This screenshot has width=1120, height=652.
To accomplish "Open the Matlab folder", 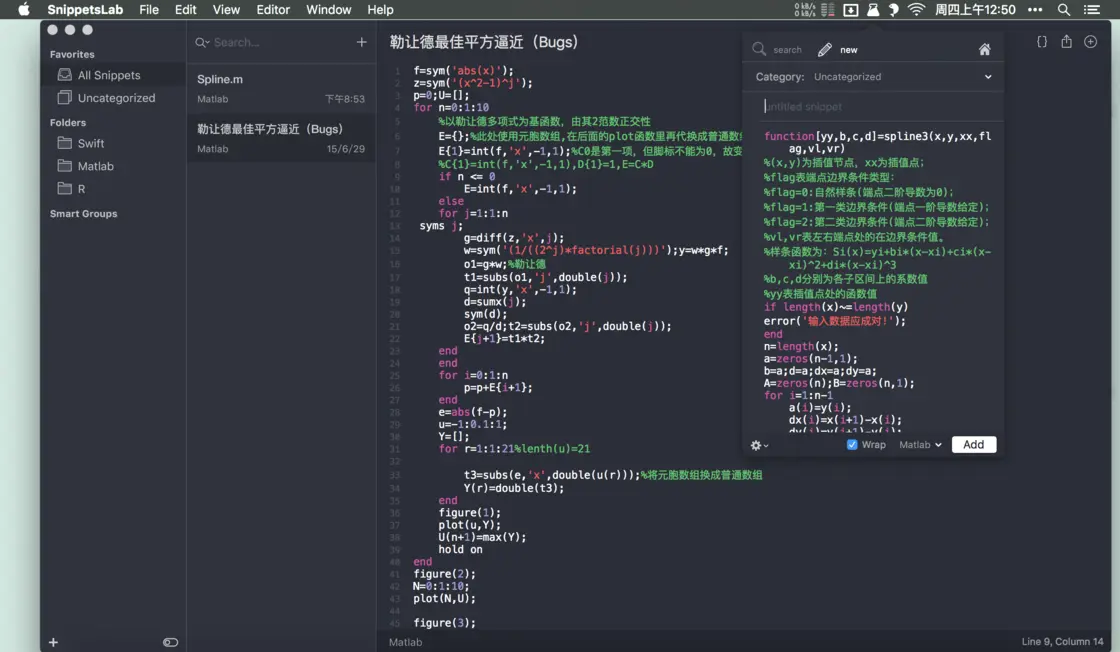I will (x=113, y=166).
